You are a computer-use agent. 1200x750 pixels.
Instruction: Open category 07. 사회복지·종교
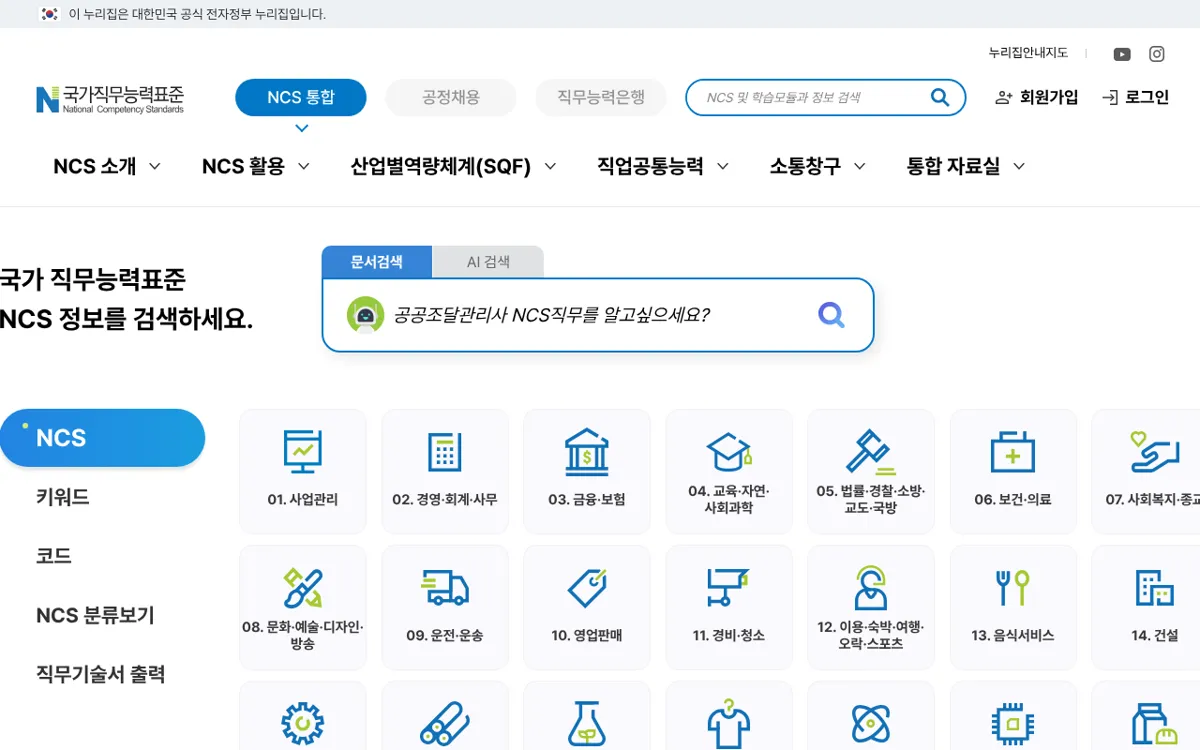1146,471
